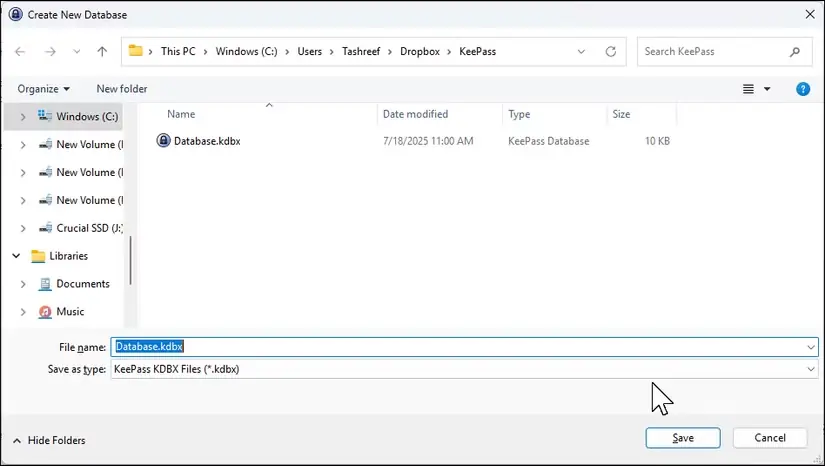Image resolution: width=825 pixels, height=466 pixels.
Task: Select the Documents library
Action: pyautogui.click(x=83, y=283)
